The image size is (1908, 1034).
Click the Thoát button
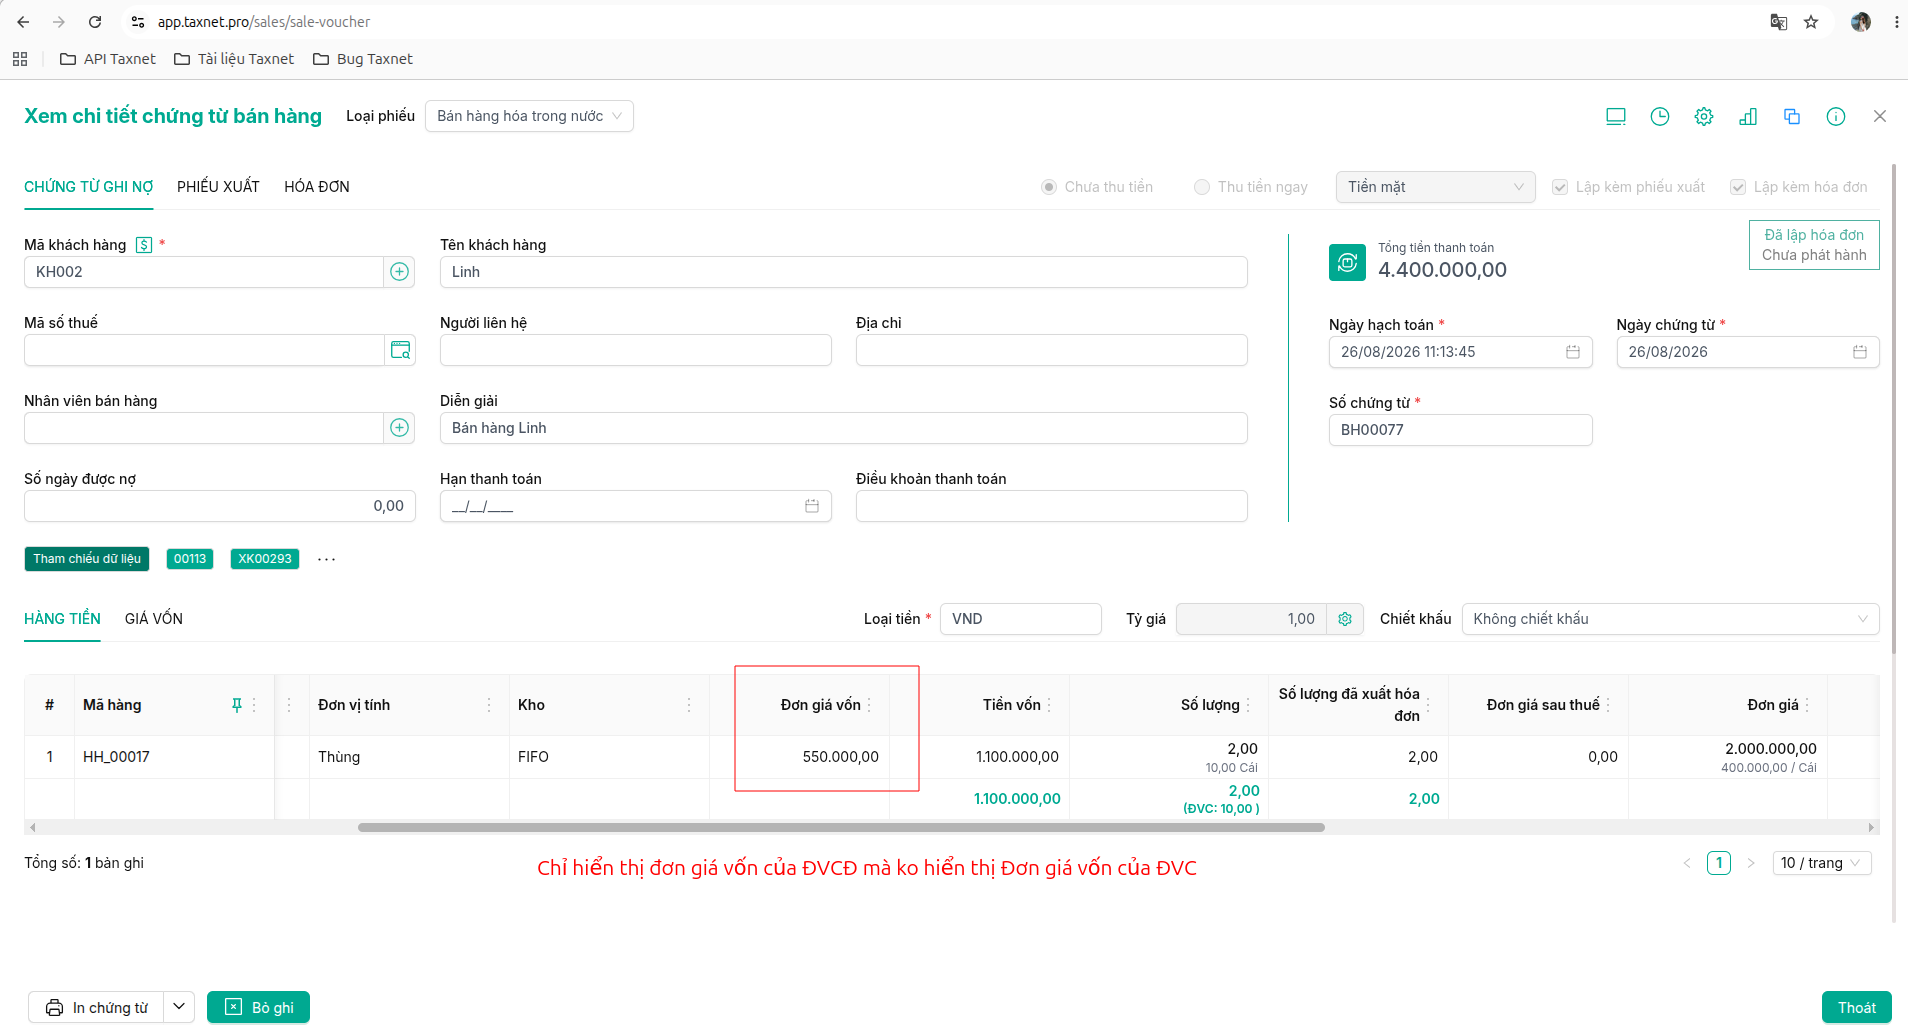pos(1856,1007)
